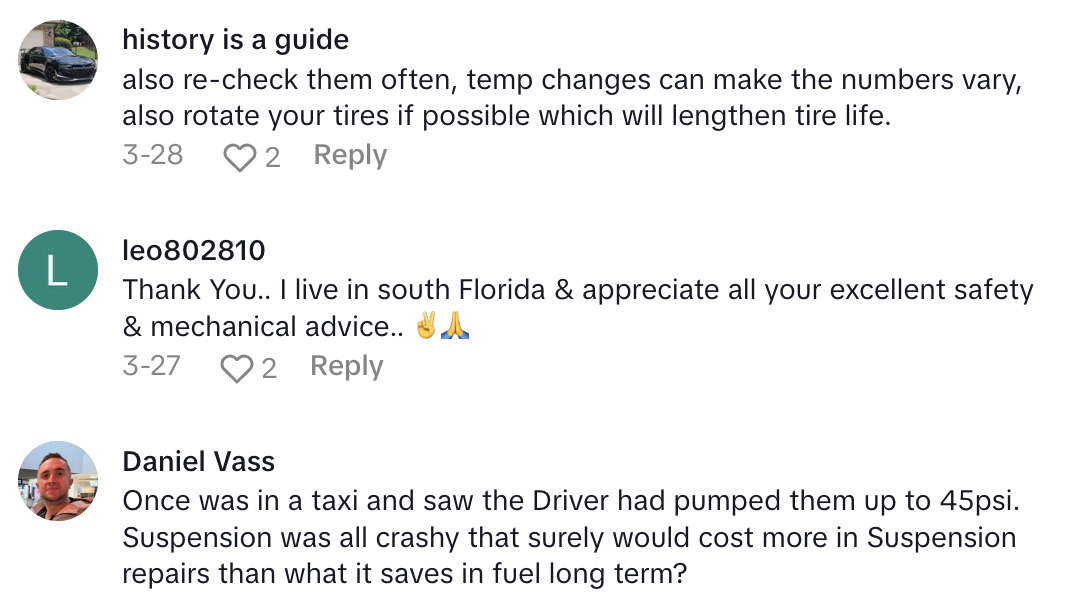Click the 3-28 timestamp on the top comment
1080x596 pixels.
click(151, 155)
